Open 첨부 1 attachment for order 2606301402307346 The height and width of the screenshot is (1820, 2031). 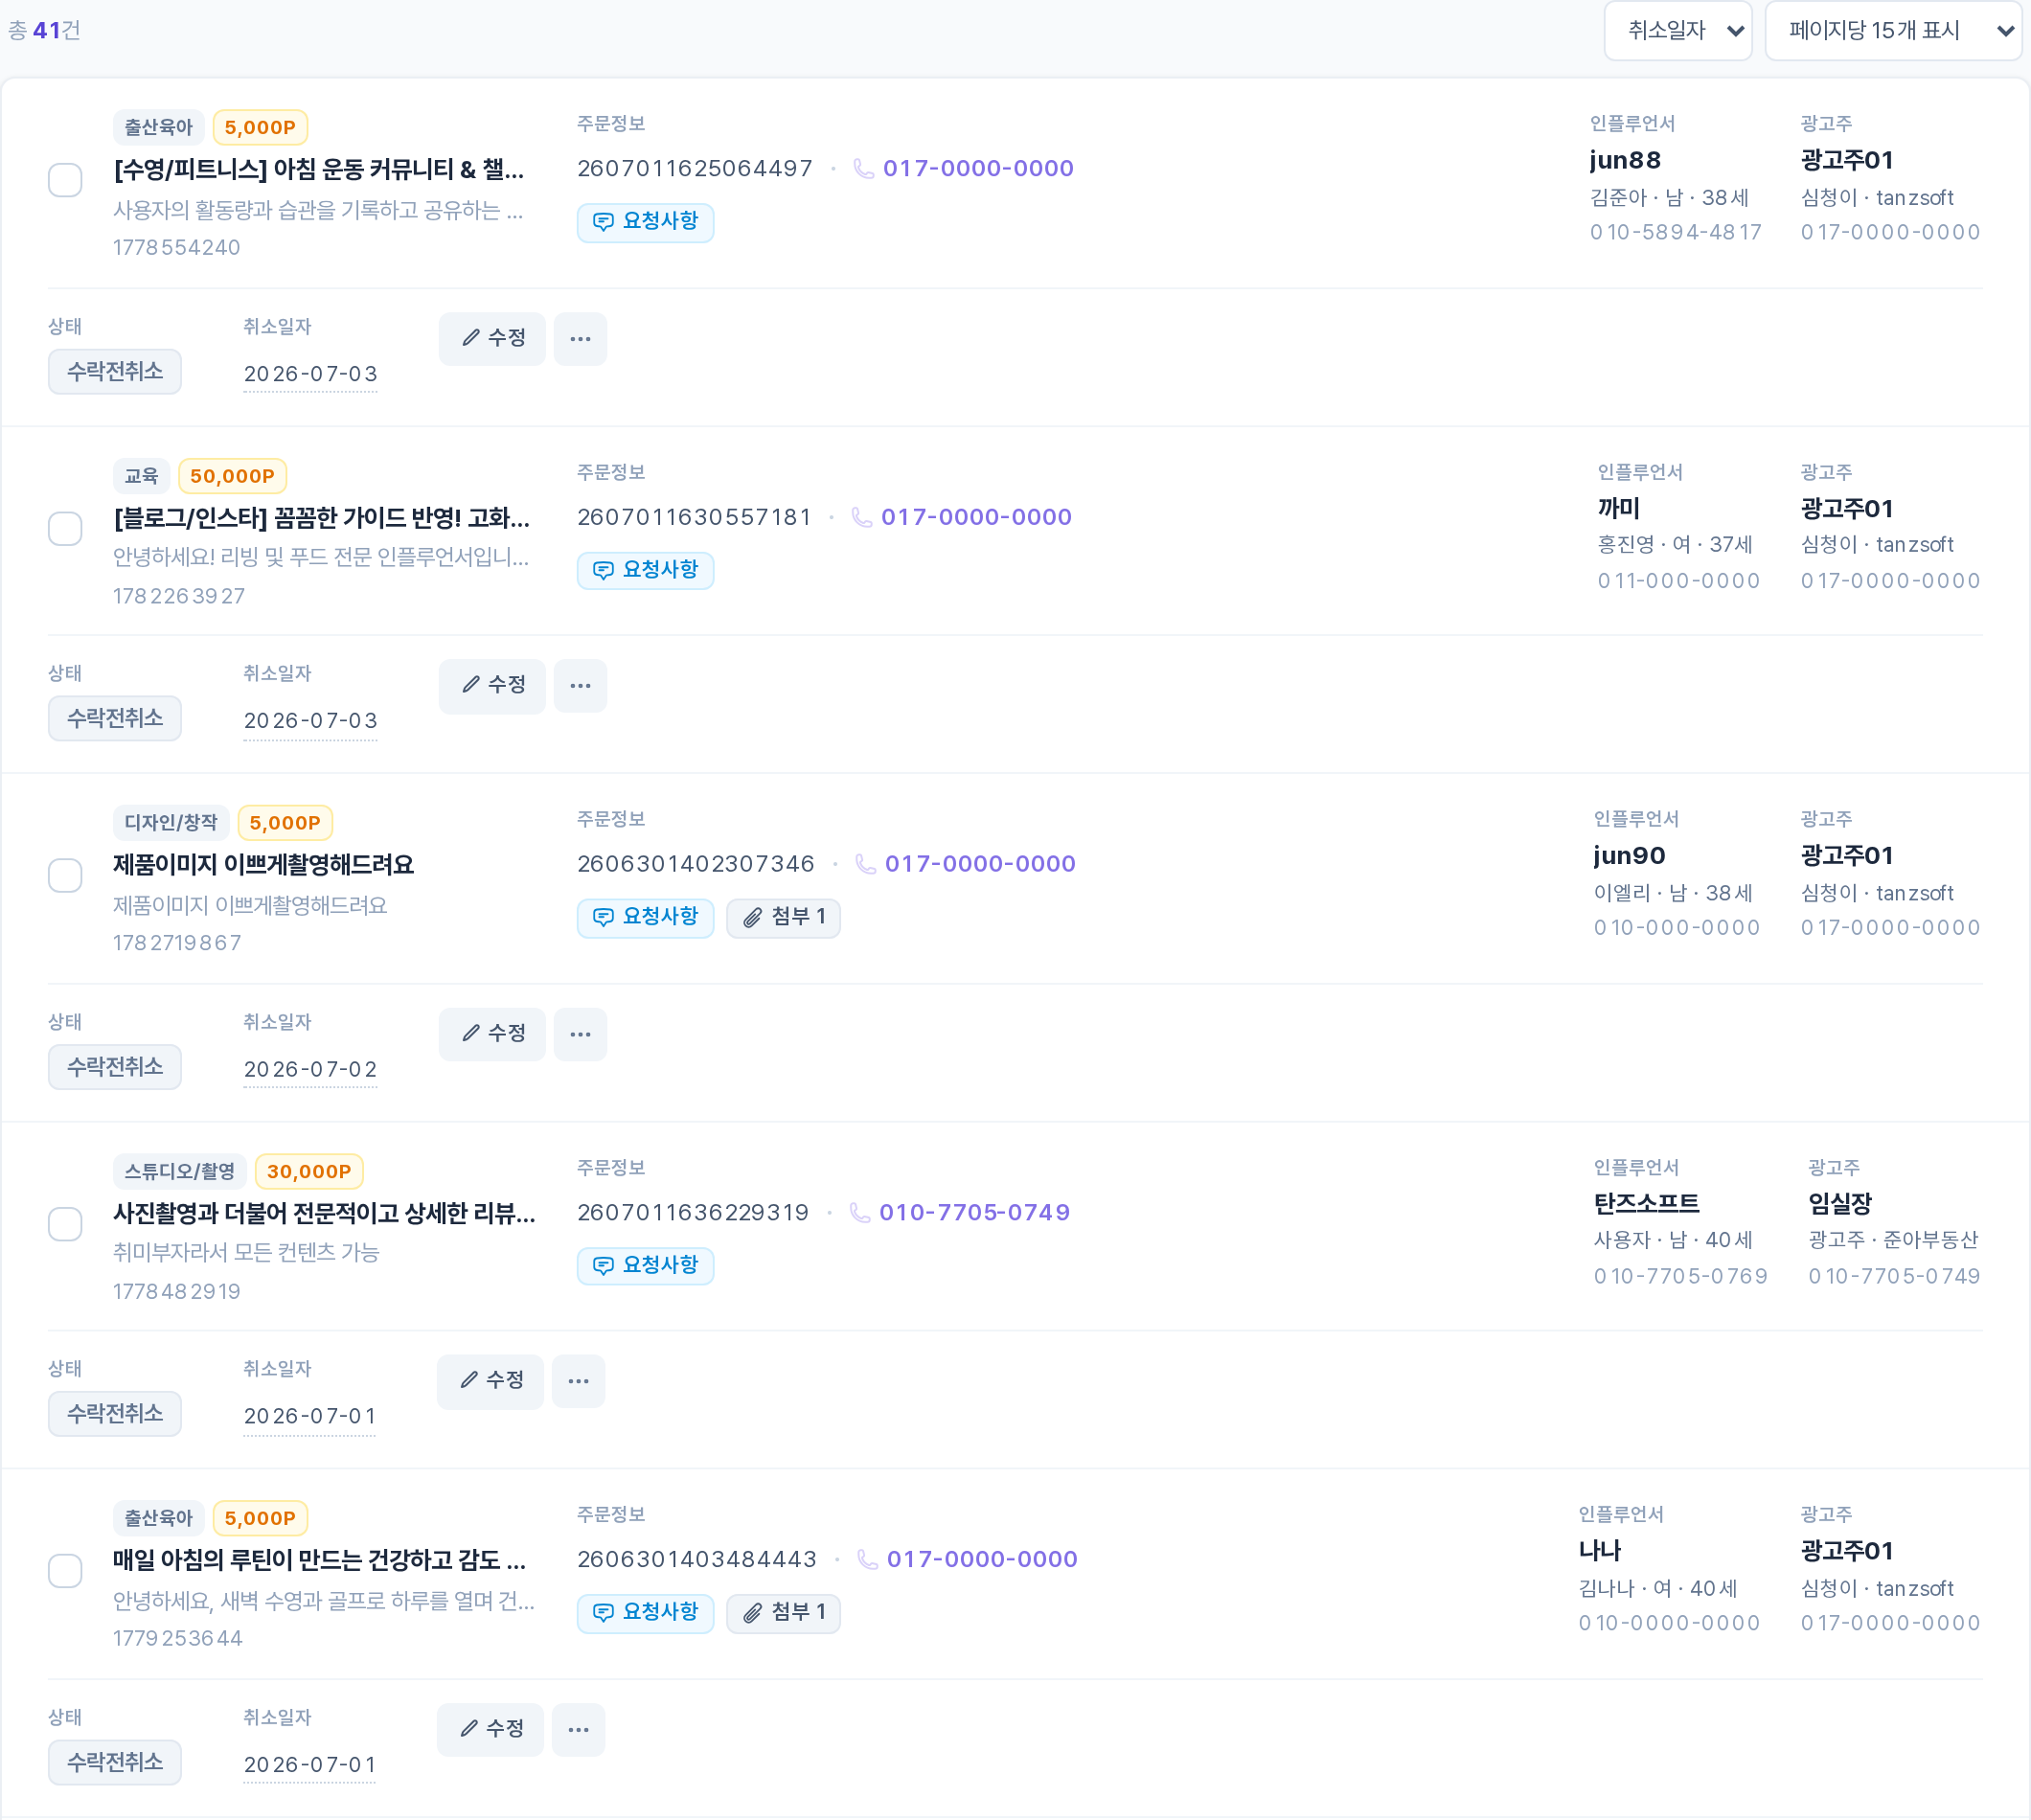(783, 917)
